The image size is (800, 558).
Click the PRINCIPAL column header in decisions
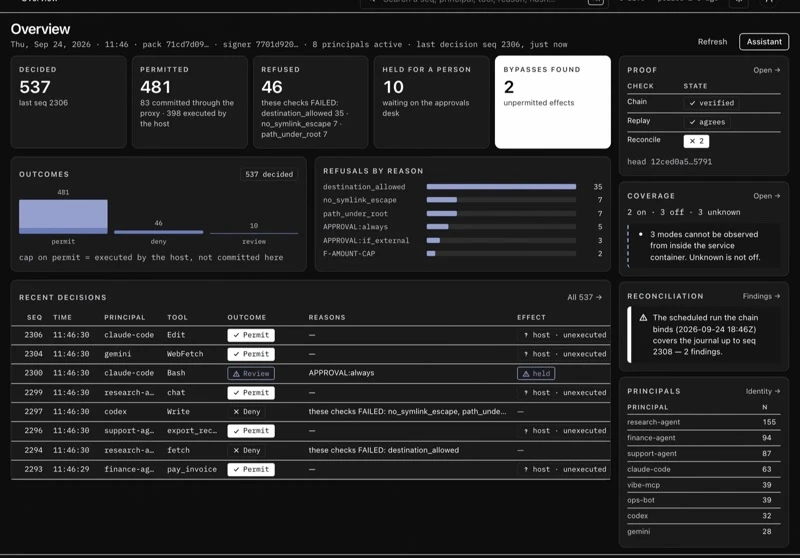tap(124, 317)
